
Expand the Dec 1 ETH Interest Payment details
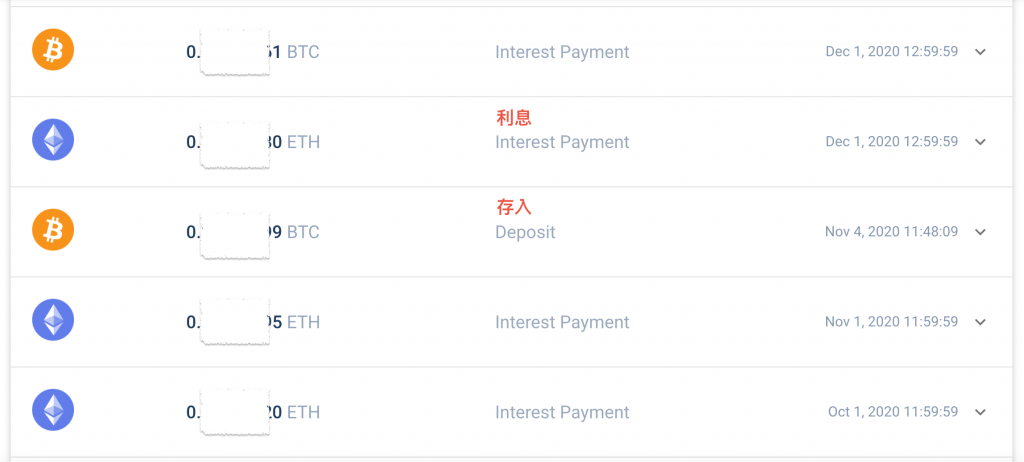point(980,142)
